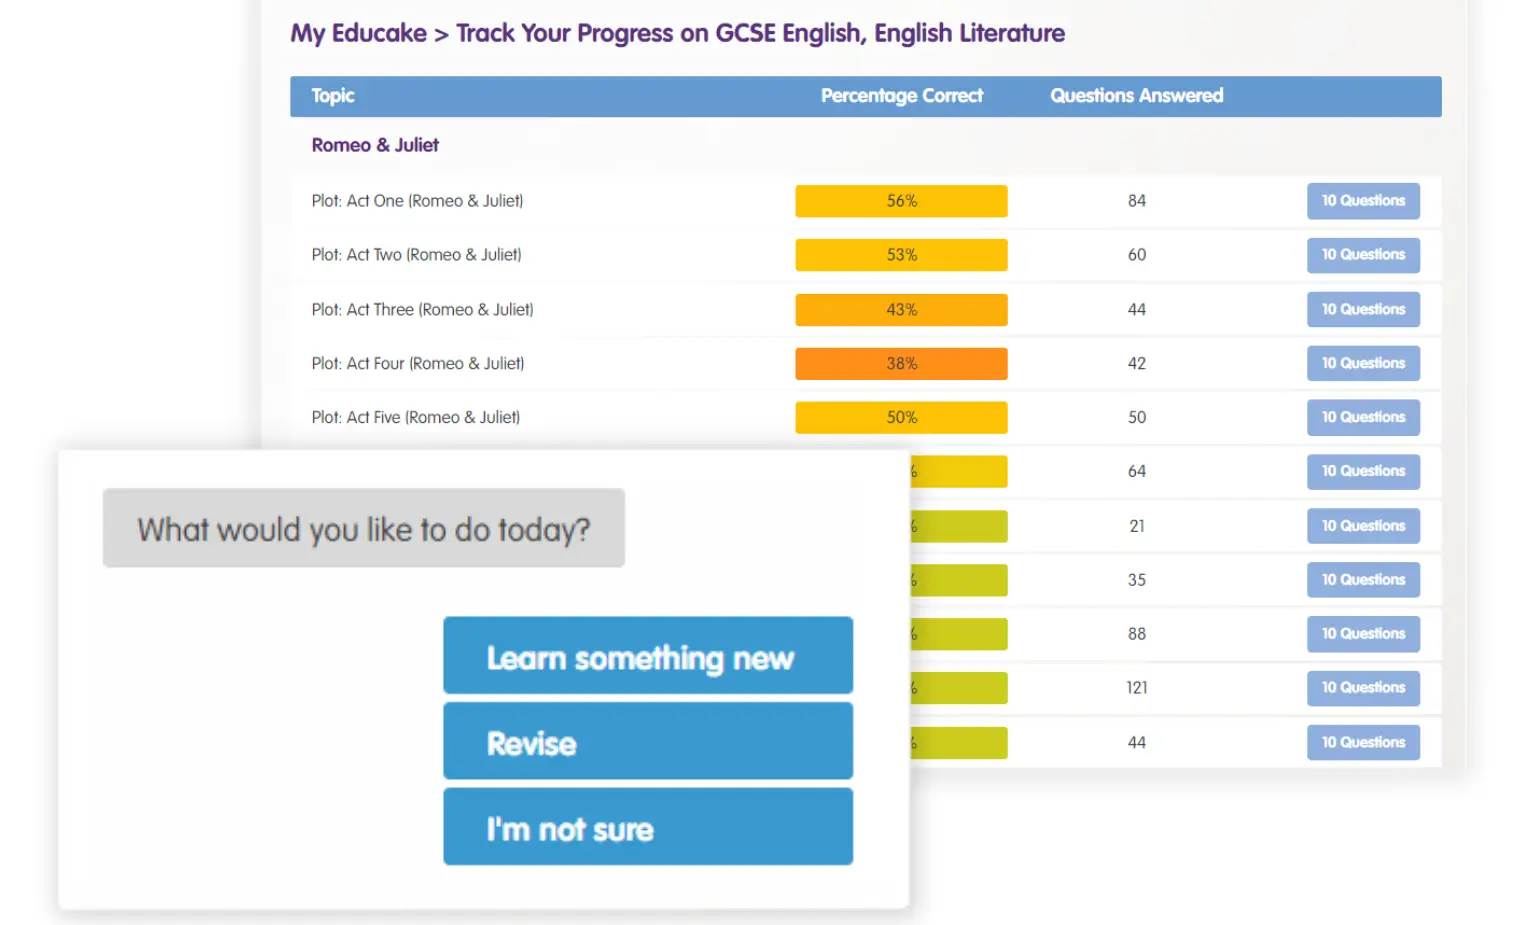Select the I'm not sure option
This screenshot has width=1527, height=925.
click(646, 827)
